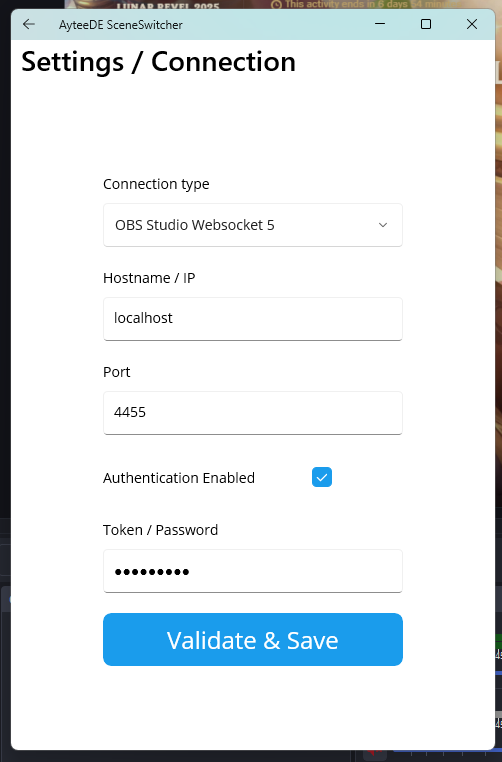Focus the Hostname / IP field with localhost
Image resolution: width=502 pixels, height=762 pixels.
[253, 319]
